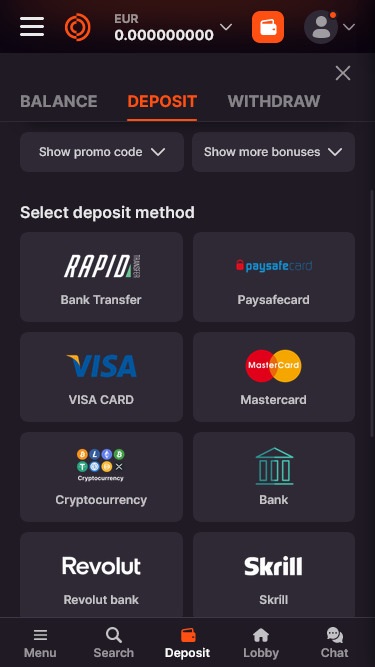Click the orange casino logo icon
The width and height of the screenshot is (375, 667).
77,27
